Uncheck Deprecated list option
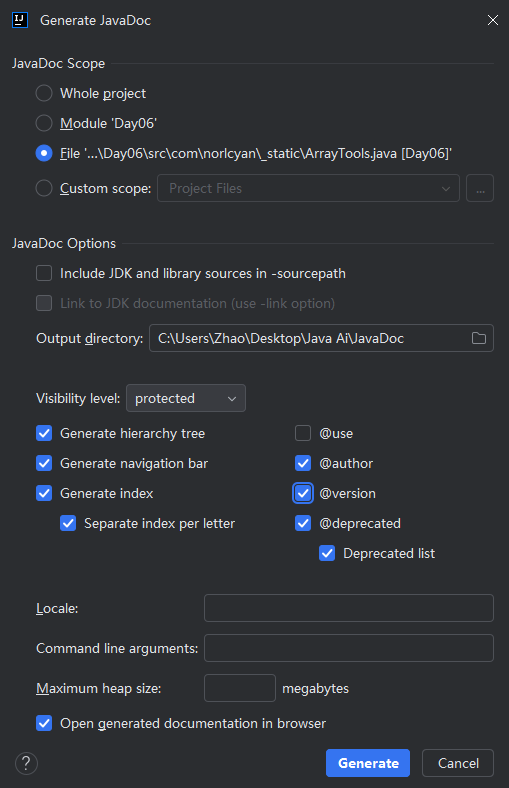The height and width of the screenshot is (788, 509). pos(327,553)
